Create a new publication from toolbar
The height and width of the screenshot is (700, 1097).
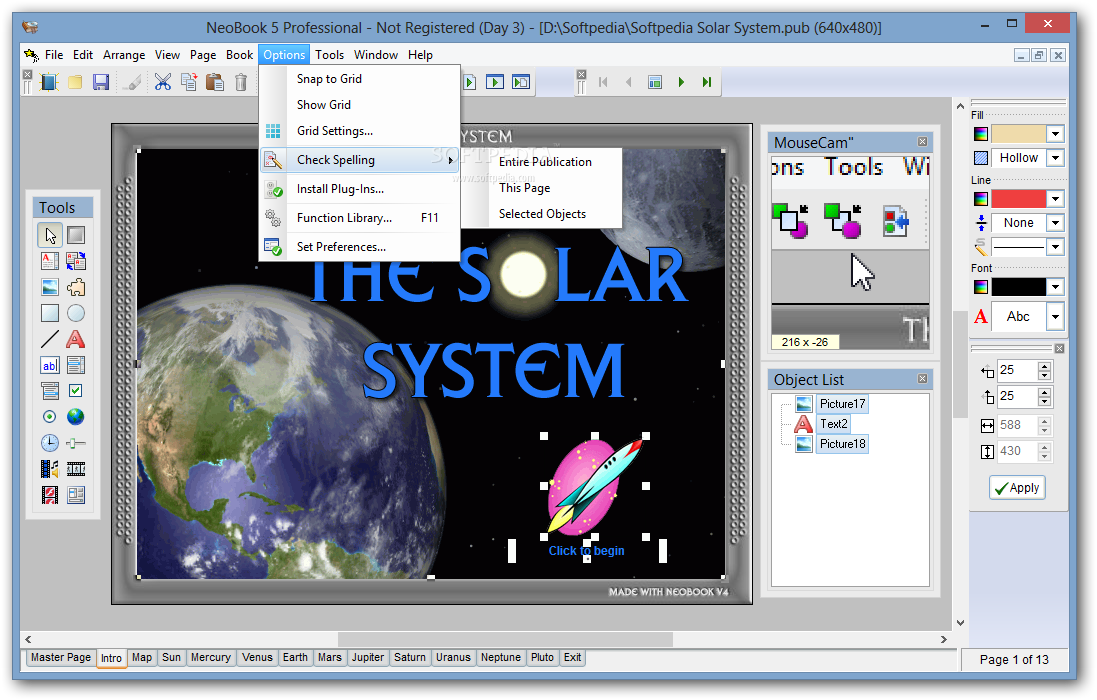coord(49,82)
